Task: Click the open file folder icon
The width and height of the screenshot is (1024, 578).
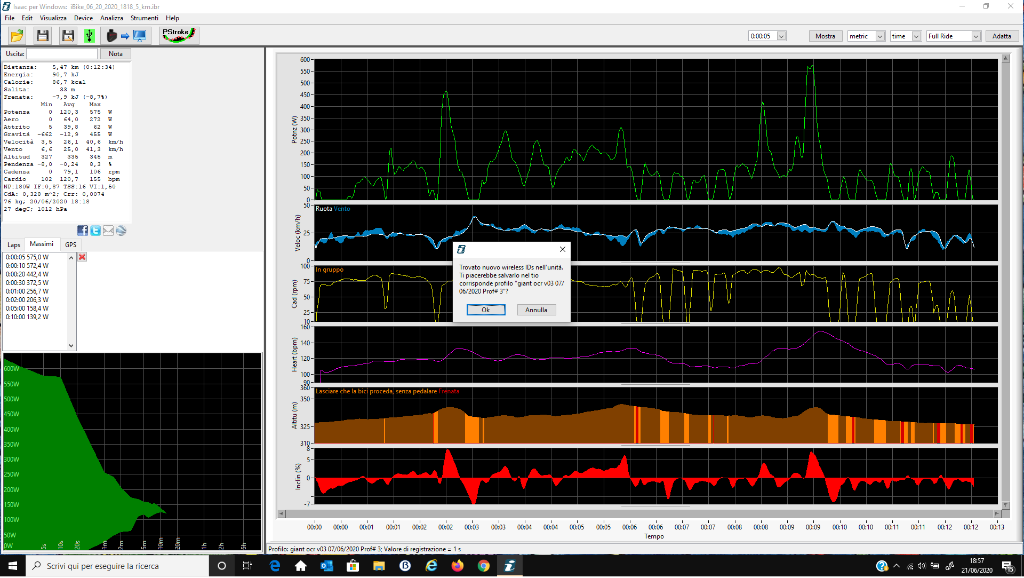Action: click(x=17, y=35)
